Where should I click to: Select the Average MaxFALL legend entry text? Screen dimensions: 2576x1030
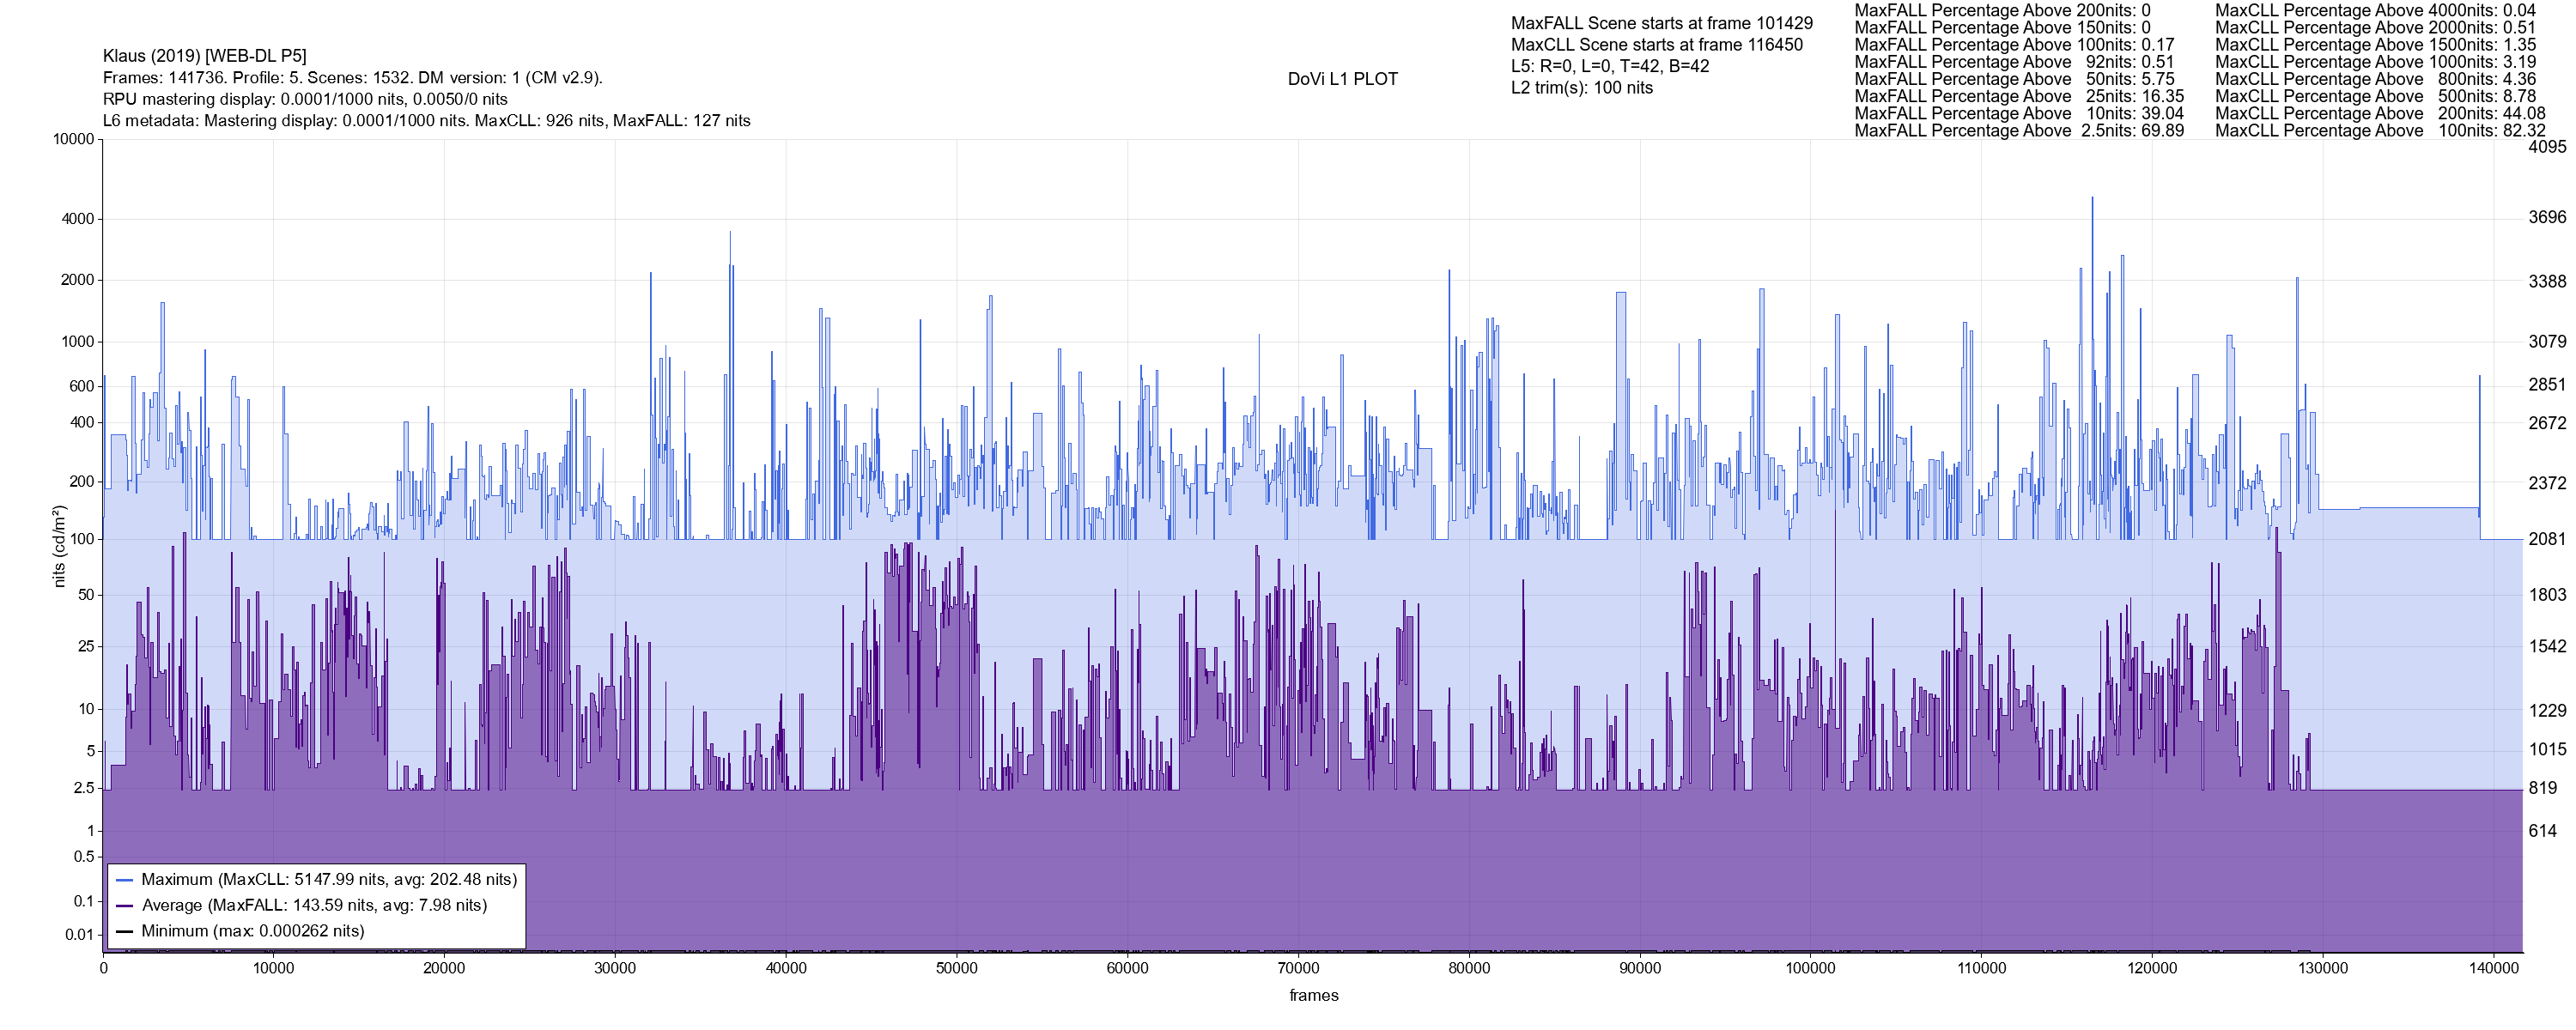314,906
